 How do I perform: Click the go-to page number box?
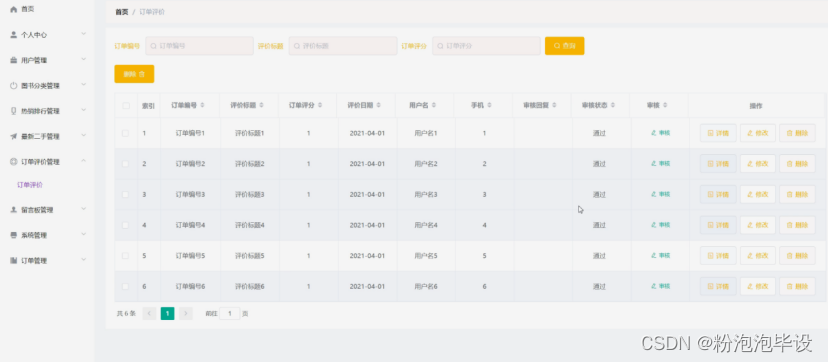pos(230,313)
